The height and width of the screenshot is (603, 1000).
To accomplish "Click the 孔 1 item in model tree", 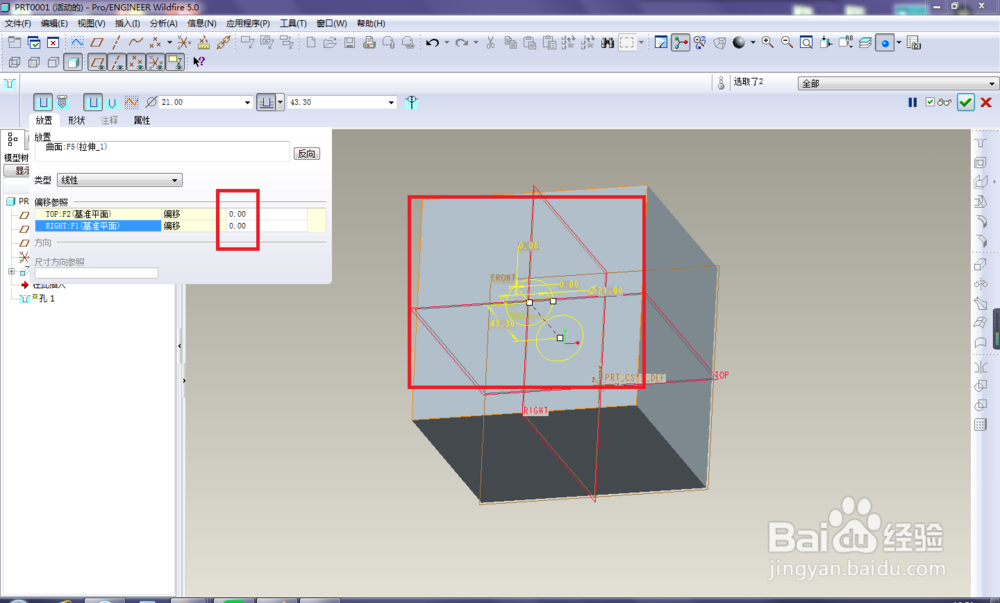I will pyautogui.click(x=46, y=298).
